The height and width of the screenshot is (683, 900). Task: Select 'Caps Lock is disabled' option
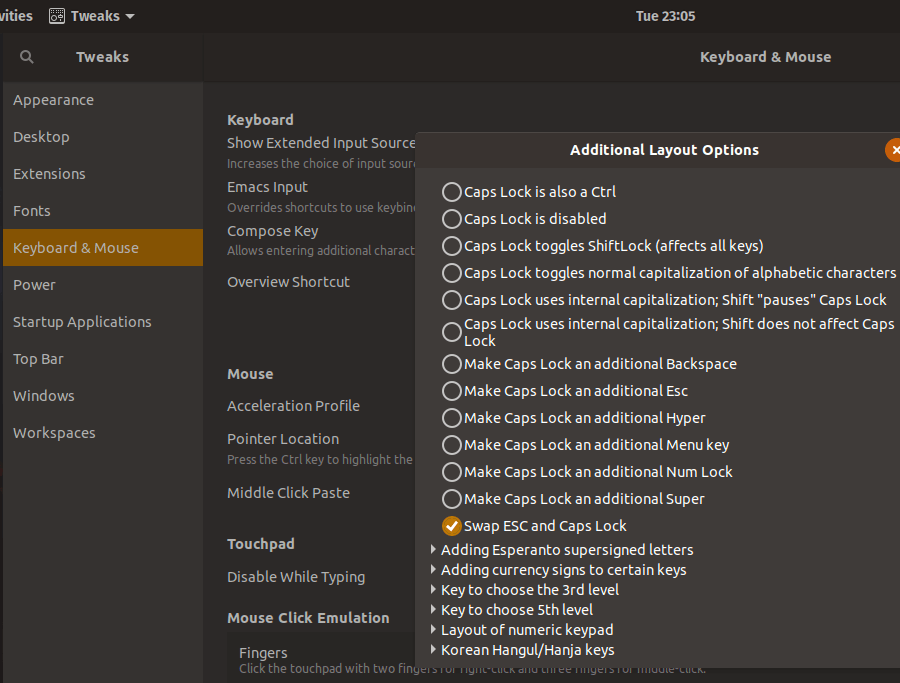click(452, 219)
